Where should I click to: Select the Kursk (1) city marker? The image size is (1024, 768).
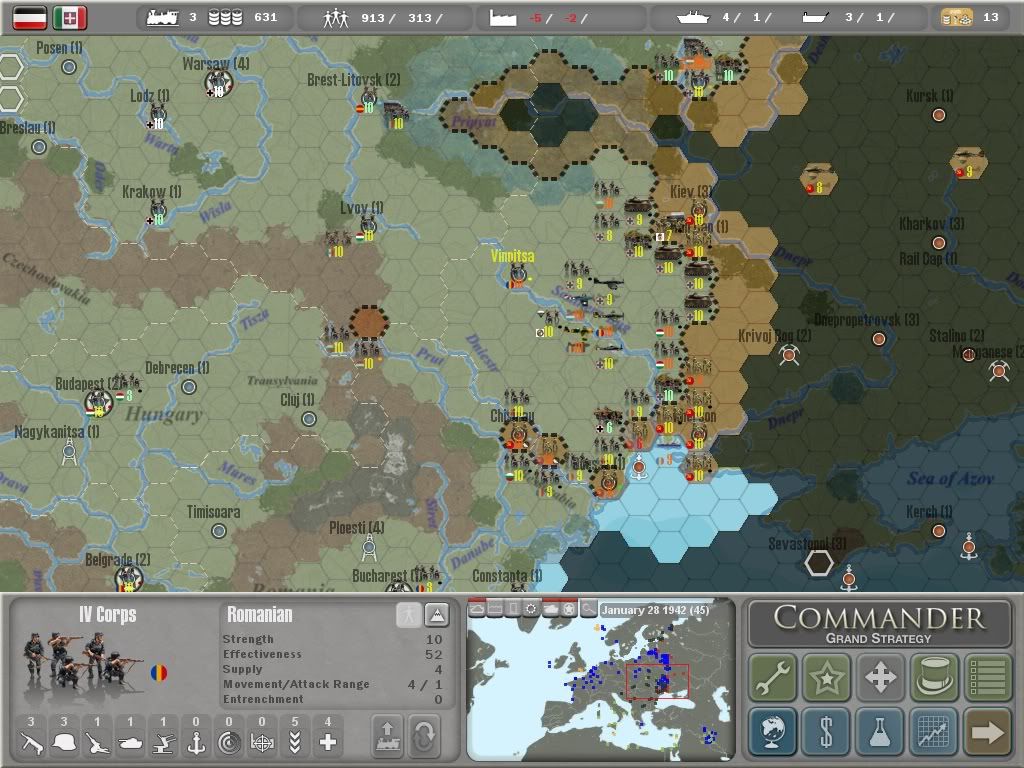click(x=938, y=115)
